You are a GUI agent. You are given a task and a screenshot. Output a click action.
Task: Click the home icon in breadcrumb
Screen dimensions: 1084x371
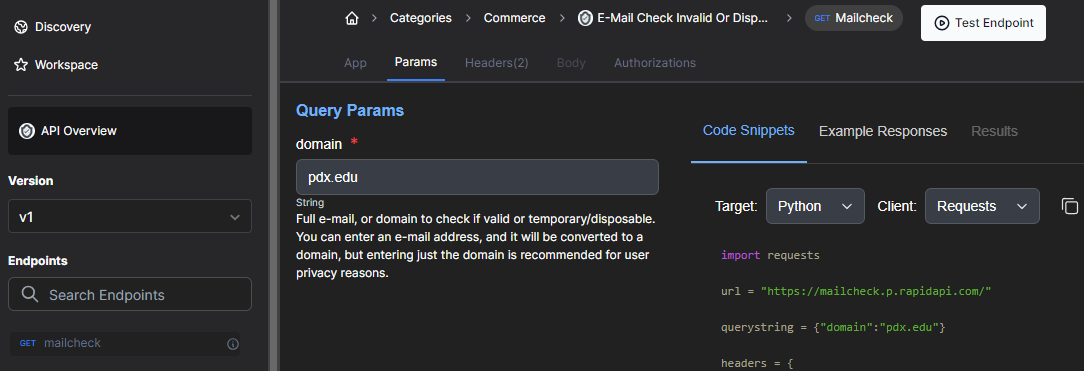click(352, 19)
